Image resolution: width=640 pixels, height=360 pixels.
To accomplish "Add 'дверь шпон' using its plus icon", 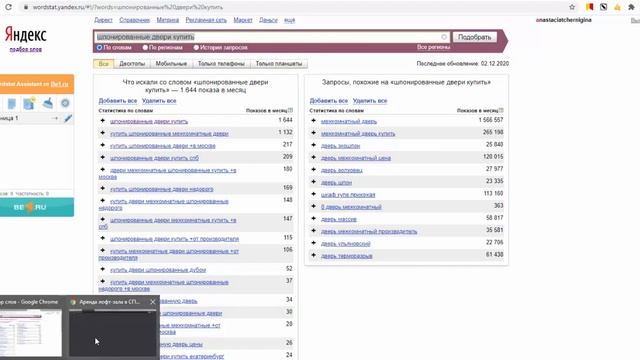I will pos(313,182).
